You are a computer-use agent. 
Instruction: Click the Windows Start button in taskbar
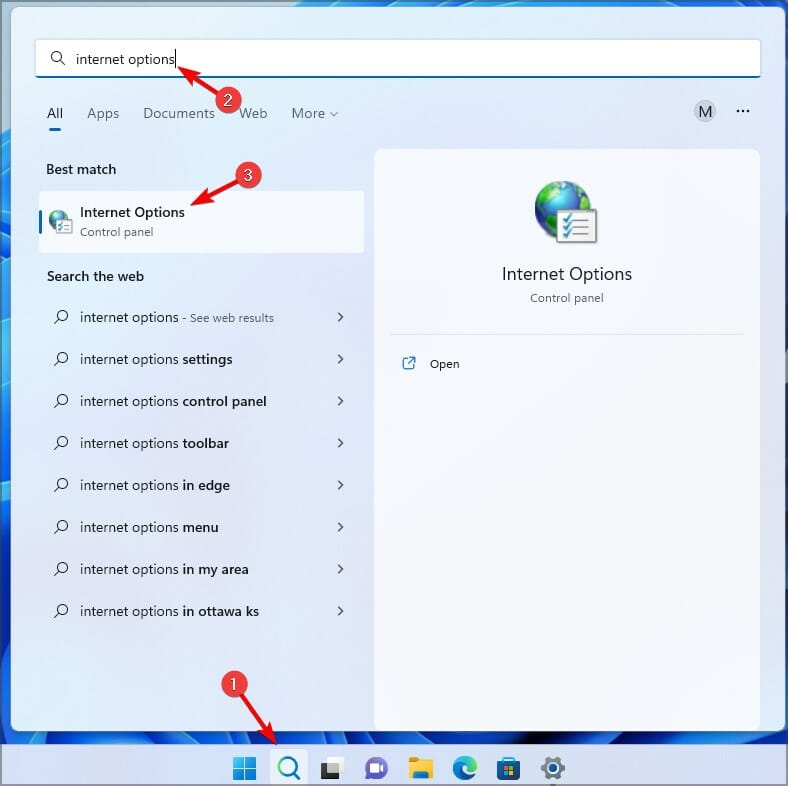coord(245,768)
